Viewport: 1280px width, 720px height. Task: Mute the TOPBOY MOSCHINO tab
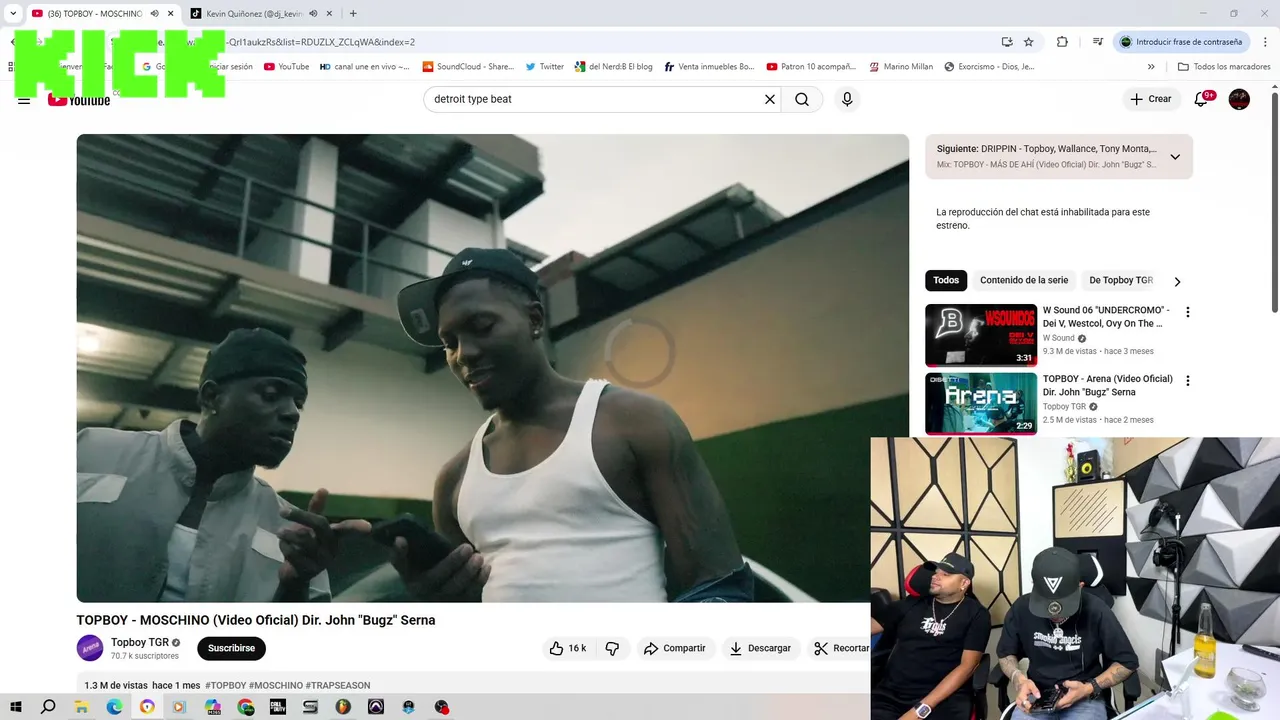tap(155, 14)
